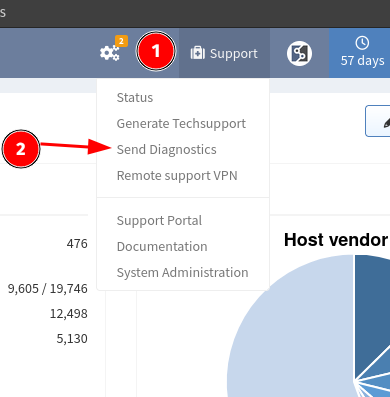Click the pencil edit button

(378, 121)
